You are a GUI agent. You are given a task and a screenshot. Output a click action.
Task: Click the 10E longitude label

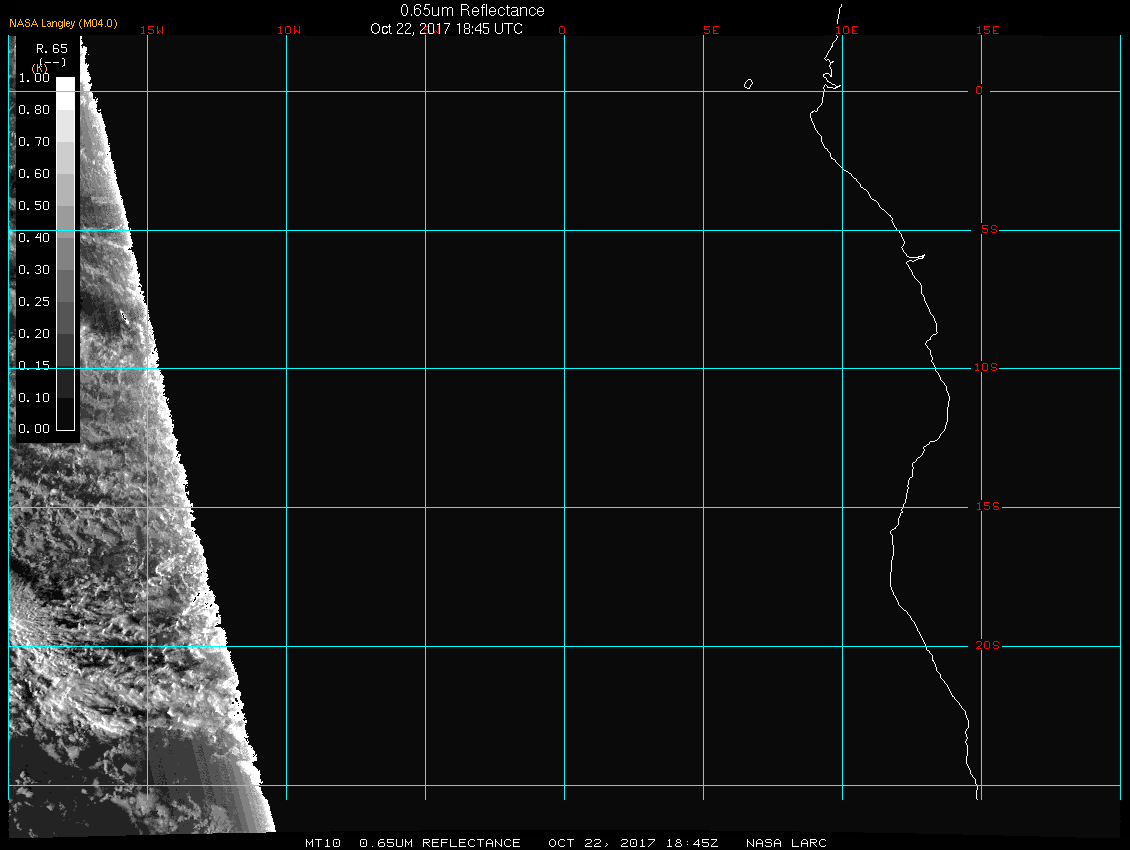point(846,30)
